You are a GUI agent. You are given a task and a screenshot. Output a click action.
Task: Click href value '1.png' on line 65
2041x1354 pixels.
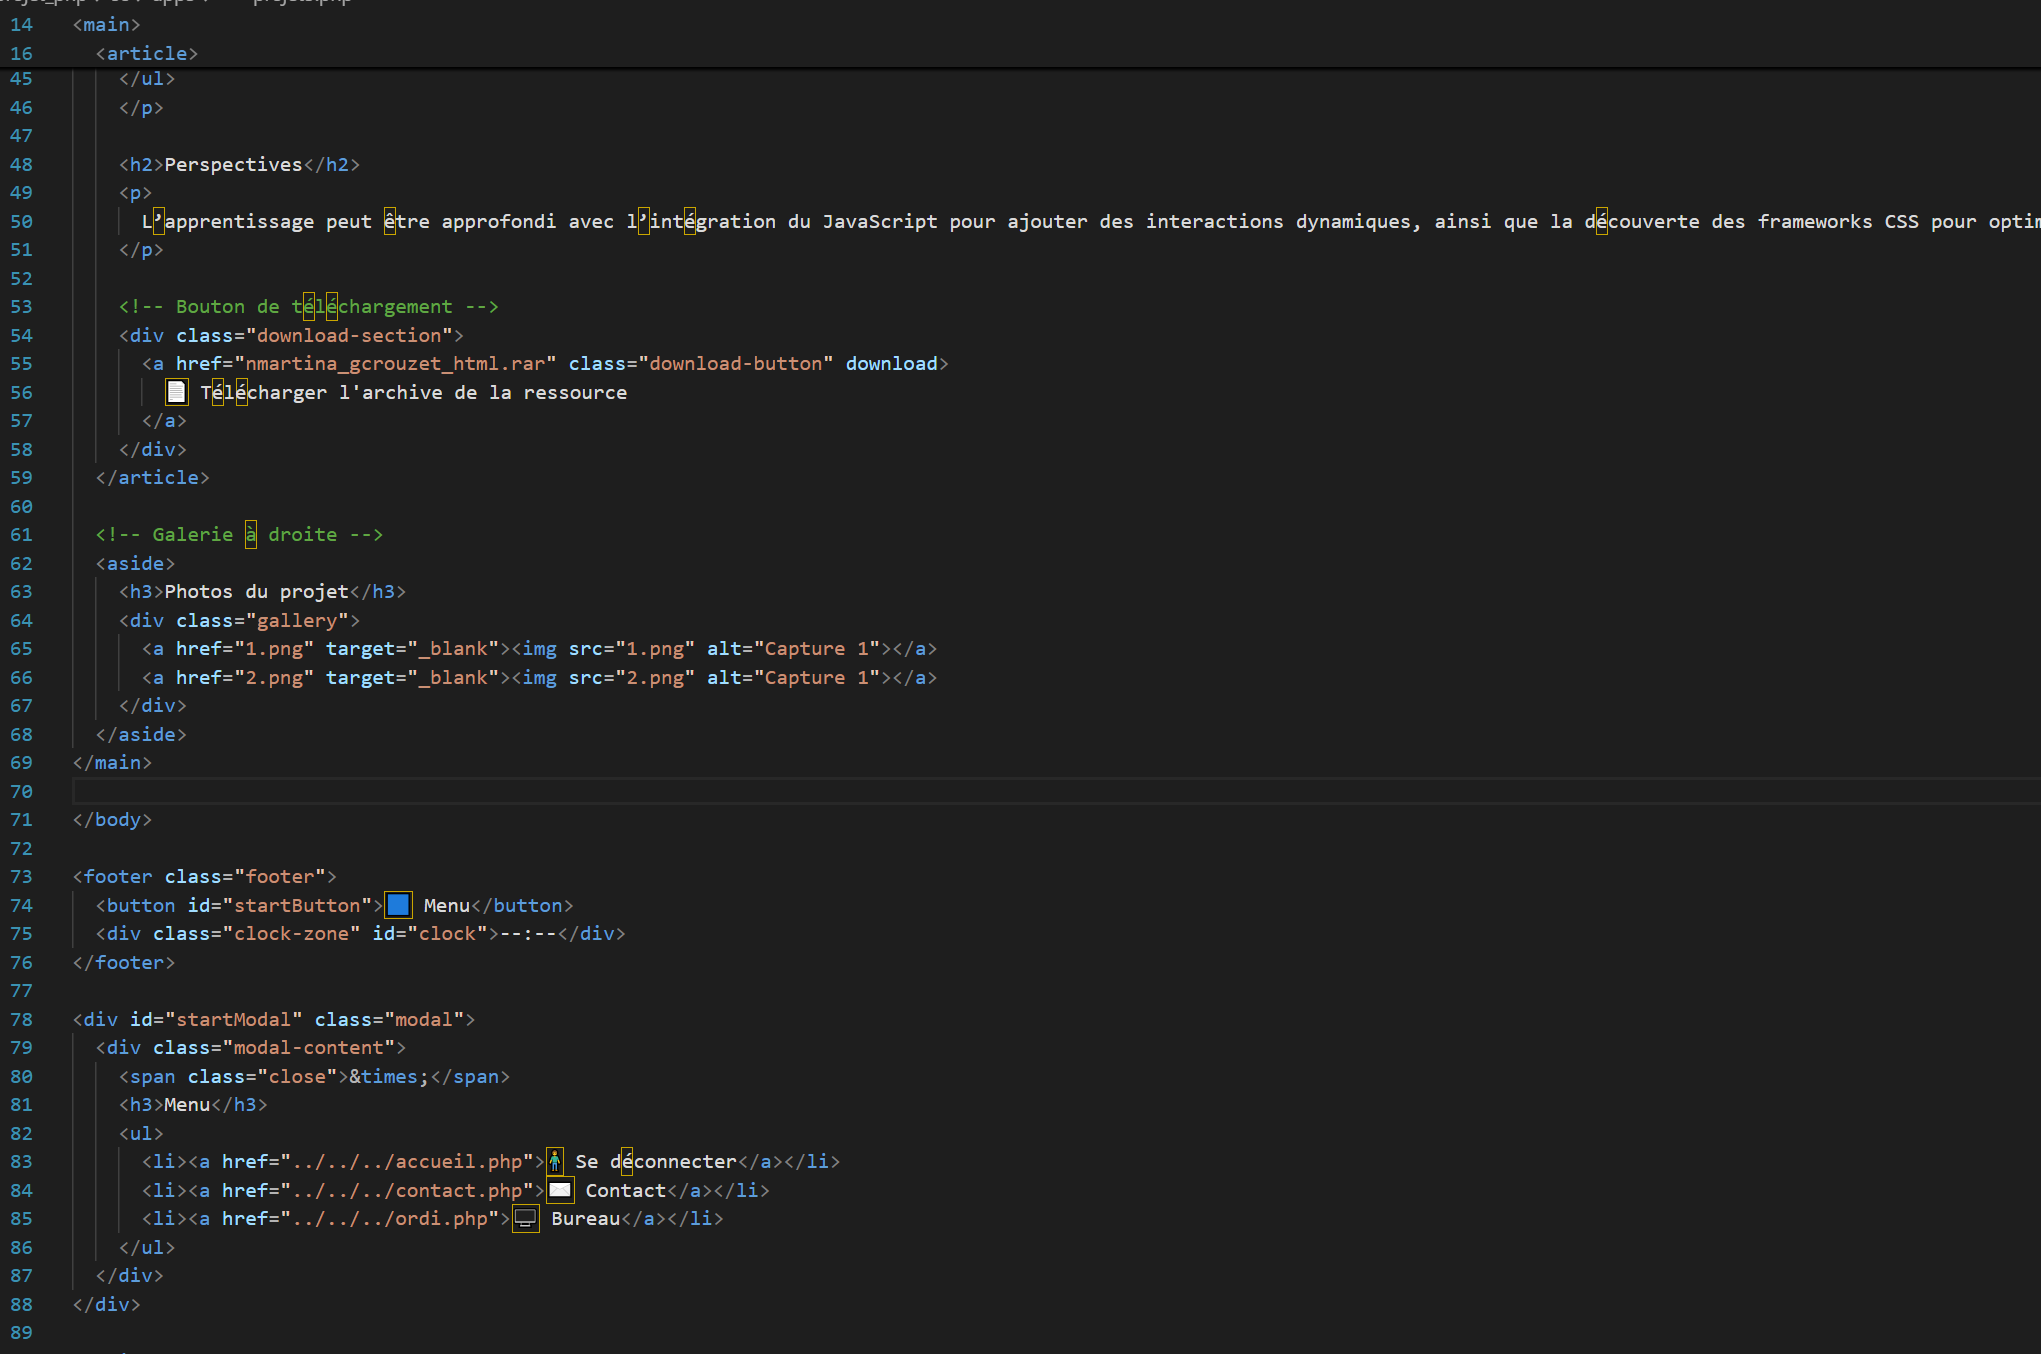pyautogui.click(x=274, y=648)
